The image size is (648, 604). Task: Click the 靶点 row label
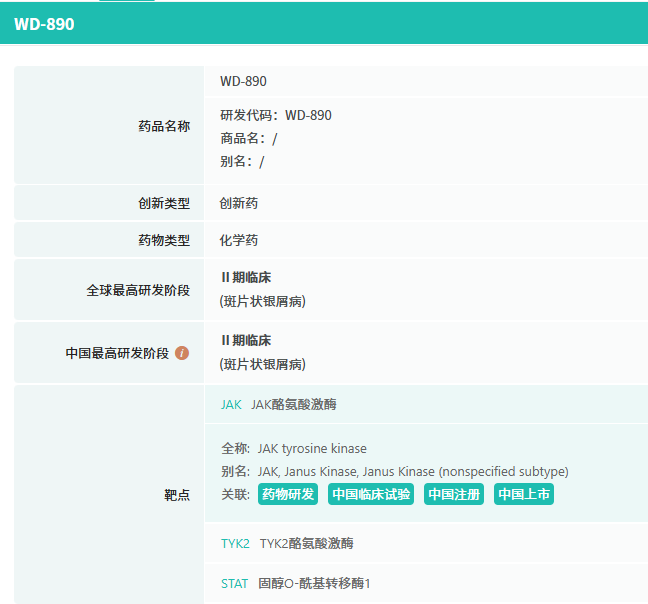coord(177,495)
